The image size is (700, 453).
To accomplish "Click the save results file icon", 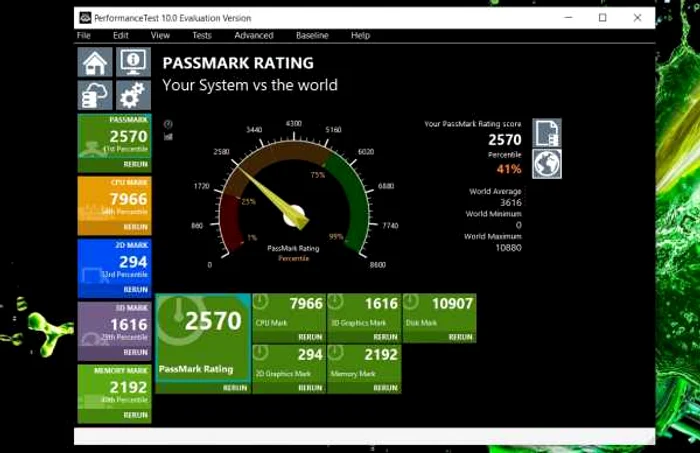I will pyautogui.click(x=547, y=133).
